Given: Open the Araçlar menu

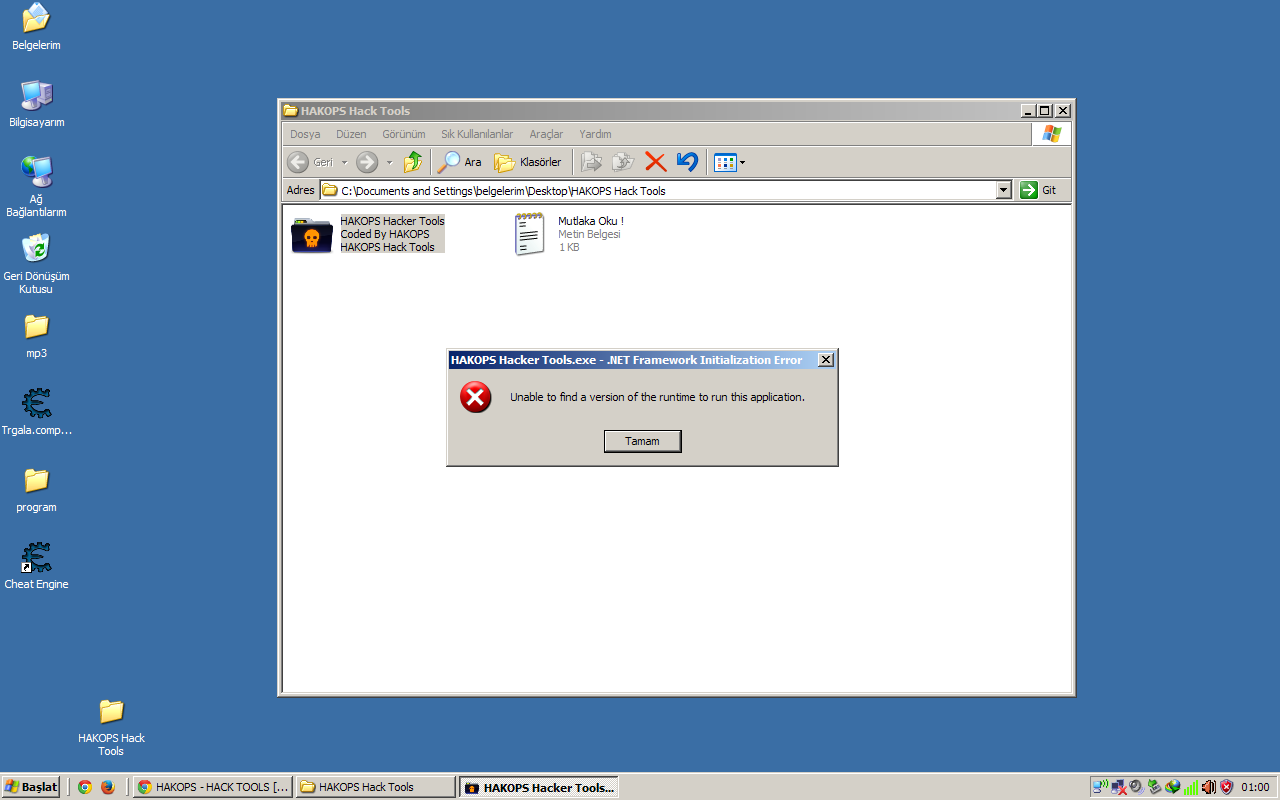Looking at the screenshot, I should tap(546, 134).
